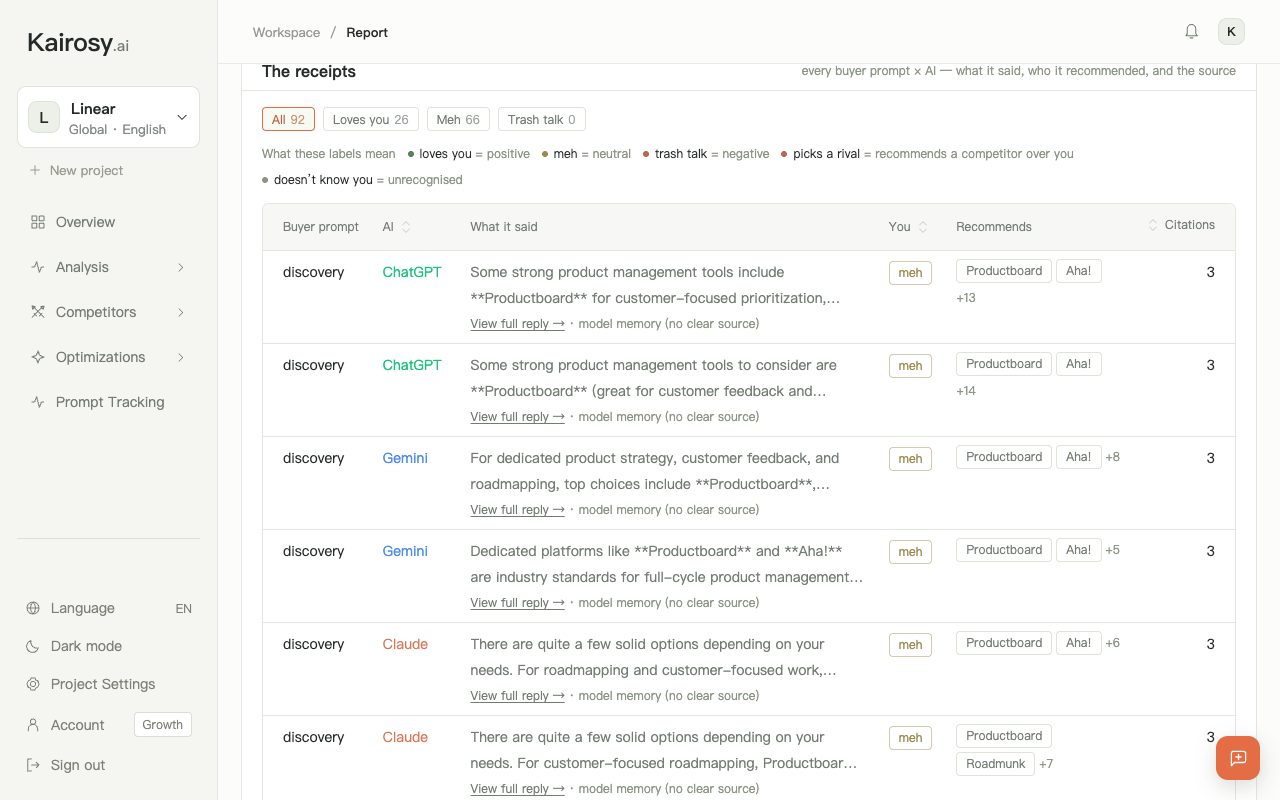The height and width of the screenshot is (800, 1280).
Task: Expand the +13 more recommendations chip
Action: pos(966,298)
